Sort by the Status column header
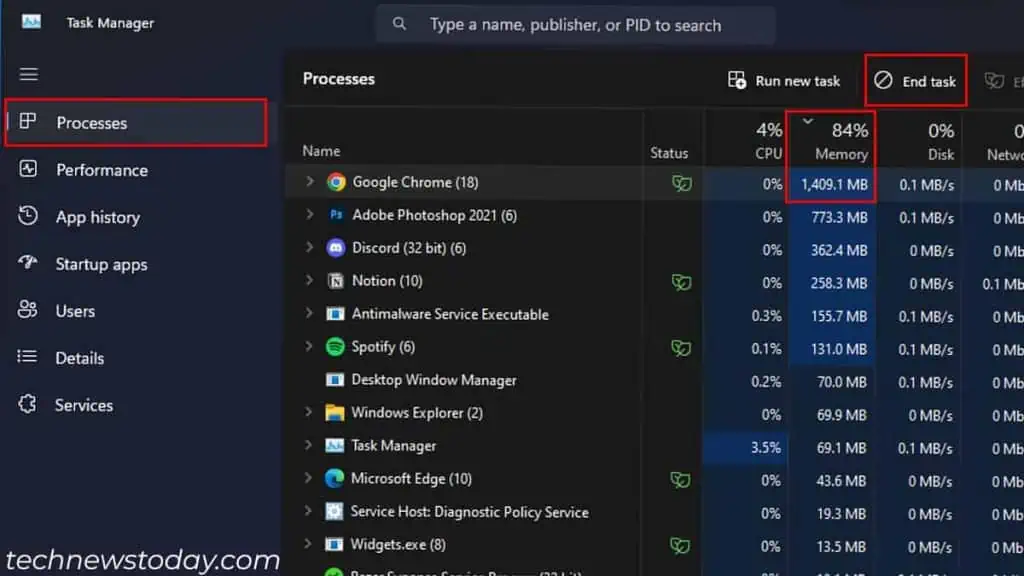The width and height of the screenshot is (1024, 576). point(669,153)
